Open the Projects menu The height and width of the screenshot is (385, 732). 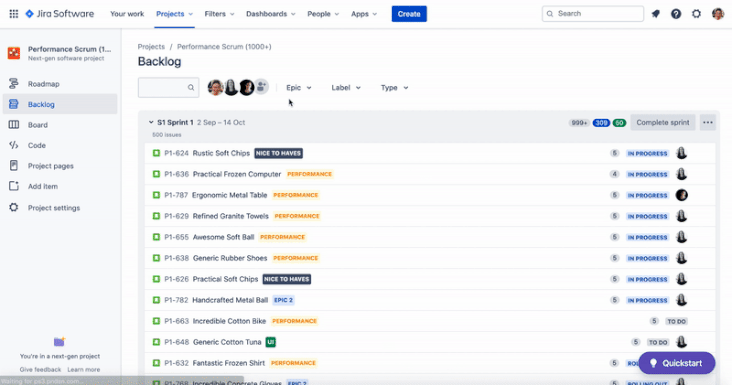click(x=175, y=14)
